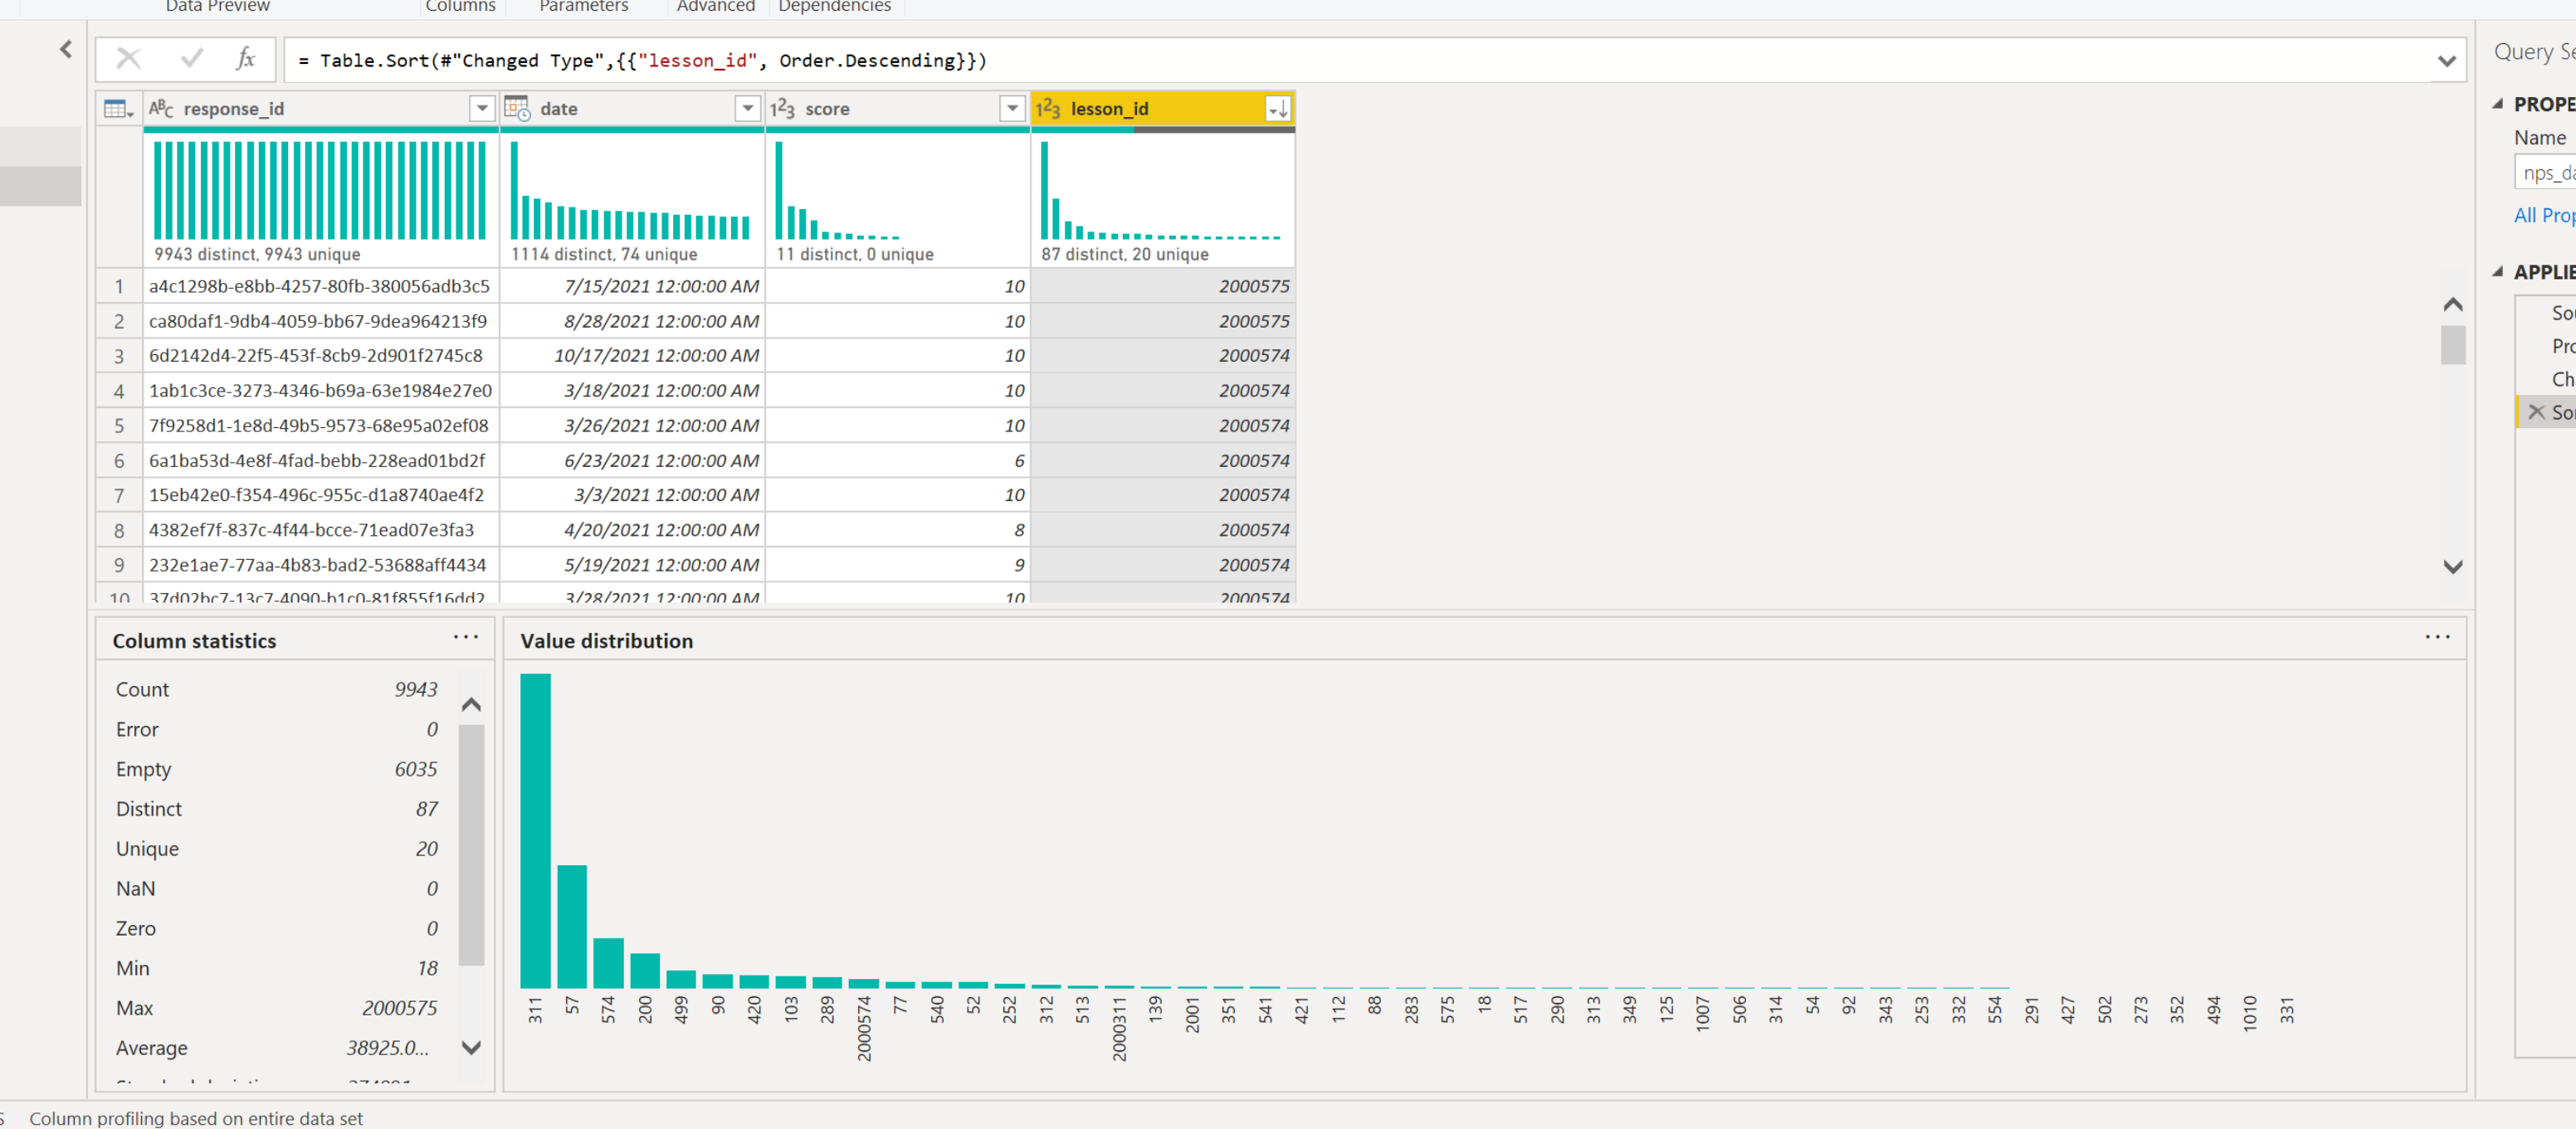
Task: Open the Parameters ribbon group
Action: pos(583,7)
